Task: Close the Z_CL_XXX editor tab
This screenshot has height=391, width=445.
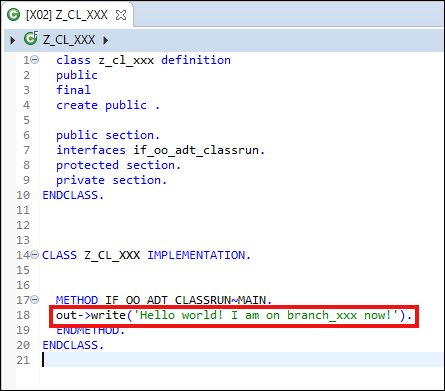Action: [121, 15]
